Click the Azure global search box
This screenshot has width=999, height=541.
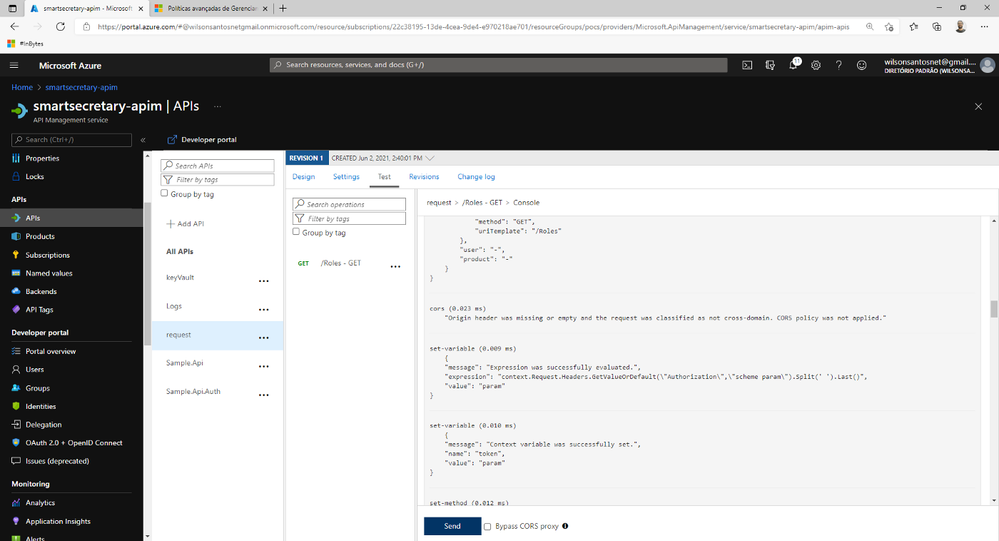coord(498,65)
